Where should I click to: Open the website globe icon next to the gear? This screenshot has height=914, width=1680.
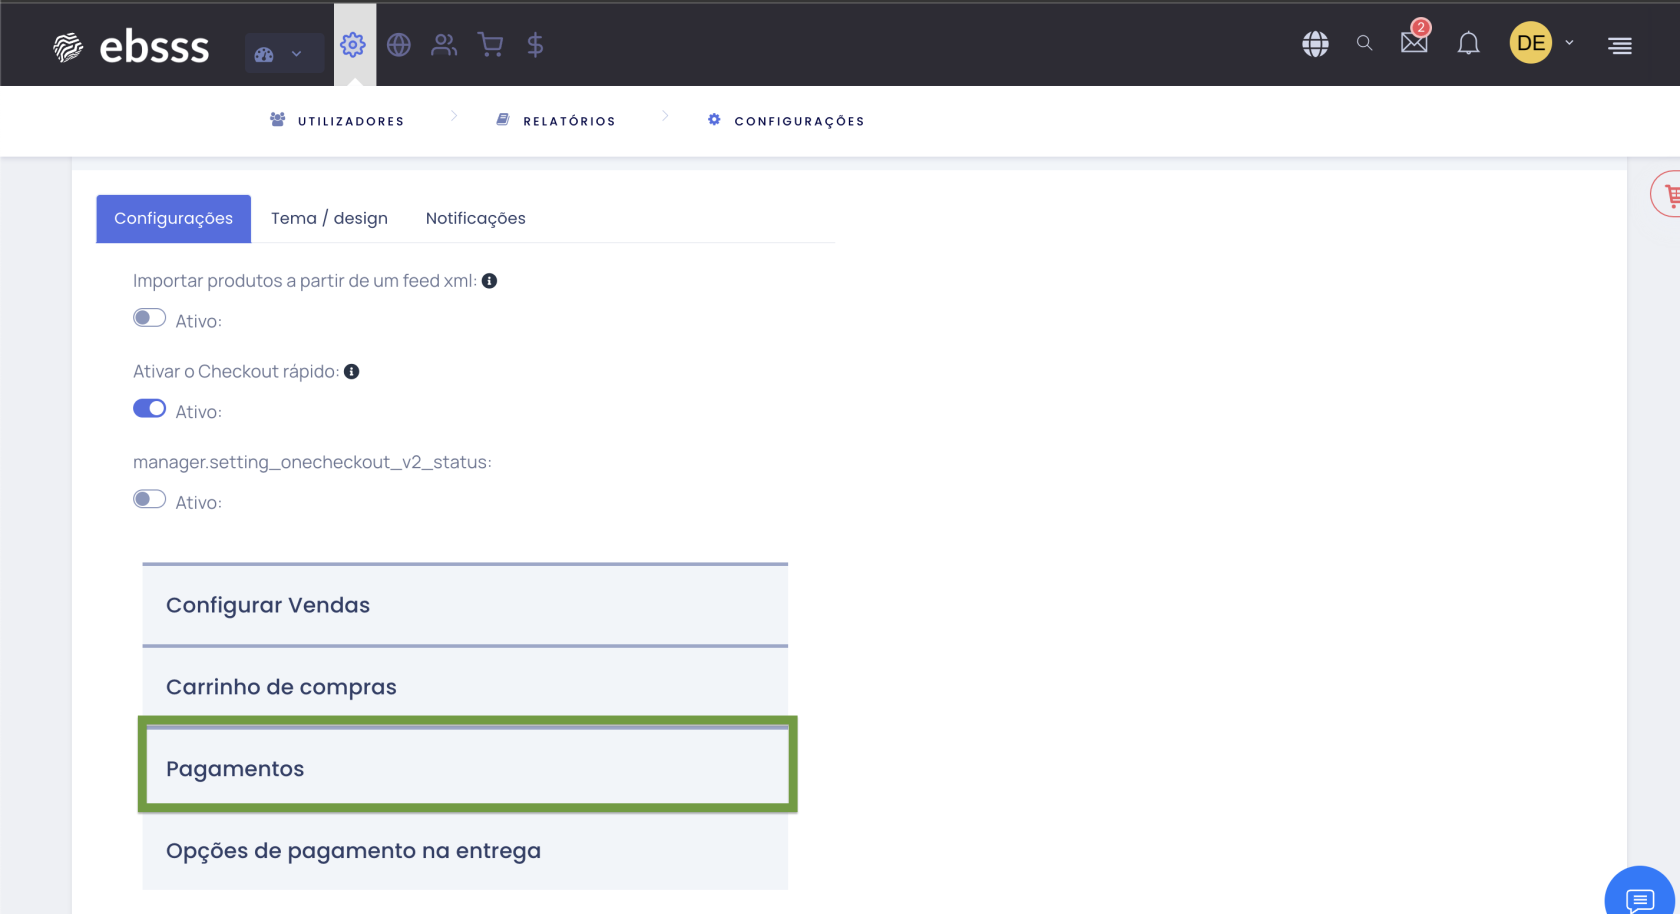tap(399, 45)
